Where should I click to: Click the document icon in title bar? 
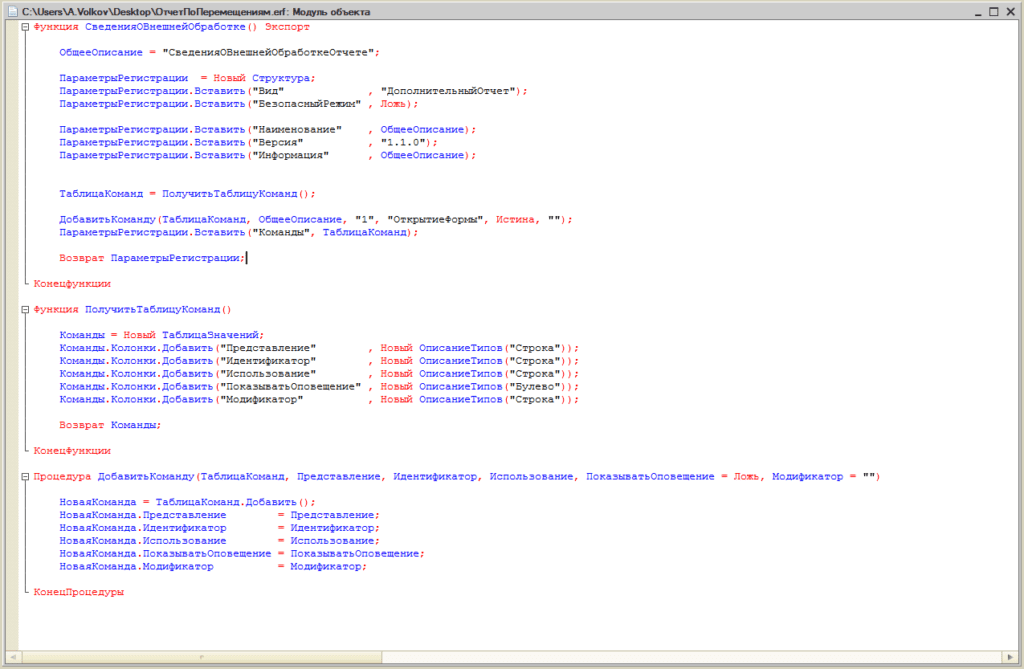click(x=12, y=12)
